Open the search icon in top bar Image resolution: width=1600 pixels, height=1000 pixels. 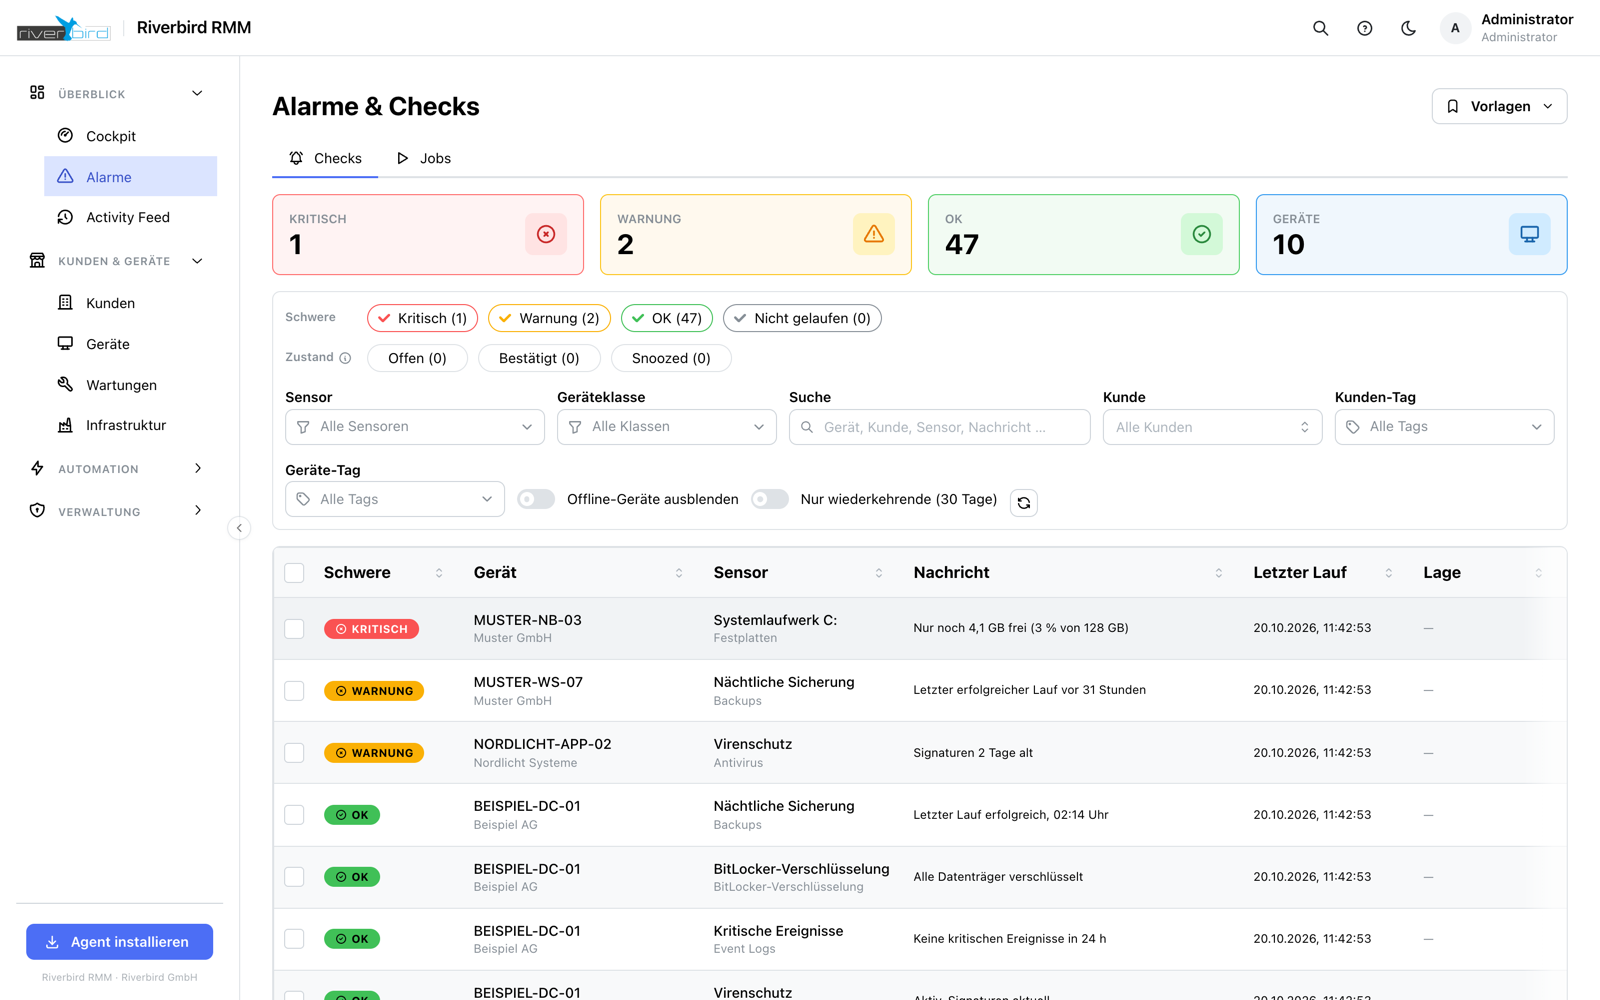click(x=1320, y=28)
